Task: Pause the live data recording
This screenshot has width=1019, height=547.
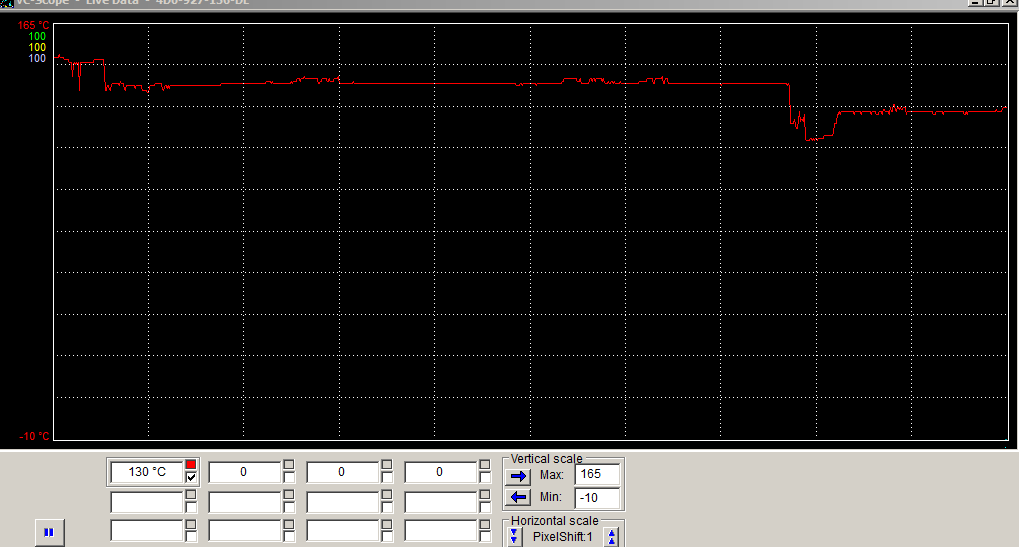Action: (48, 533)
